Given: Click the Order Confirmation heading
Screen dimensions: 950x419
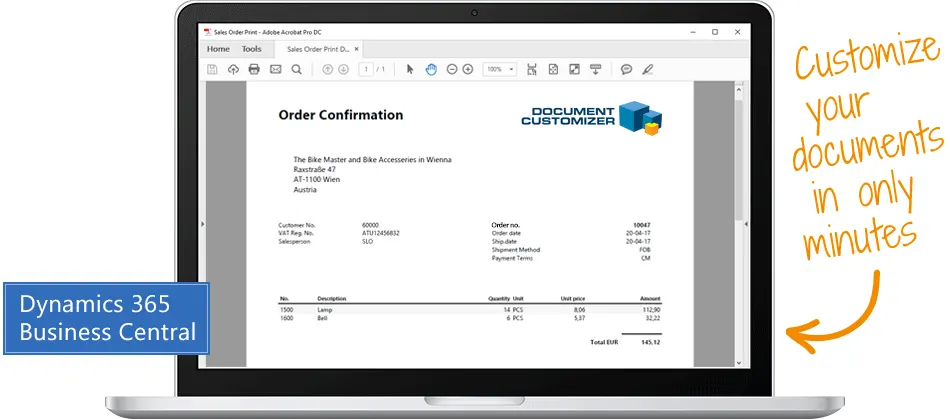Looking at the screenshot, I should (340, 115).
